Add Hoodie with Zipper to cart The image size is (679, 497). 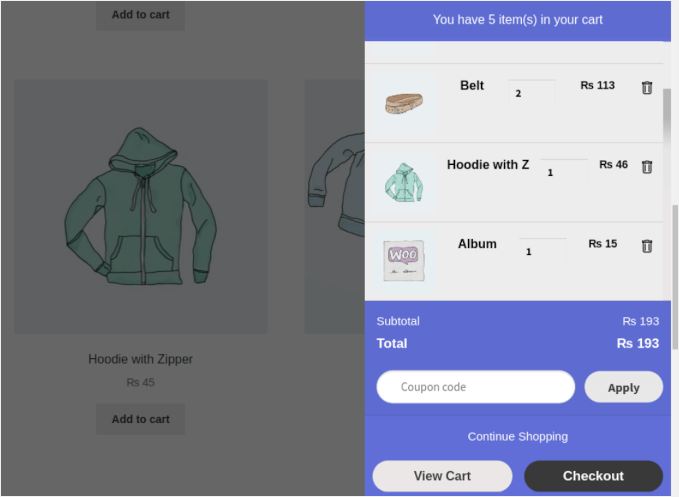[140, 419]
